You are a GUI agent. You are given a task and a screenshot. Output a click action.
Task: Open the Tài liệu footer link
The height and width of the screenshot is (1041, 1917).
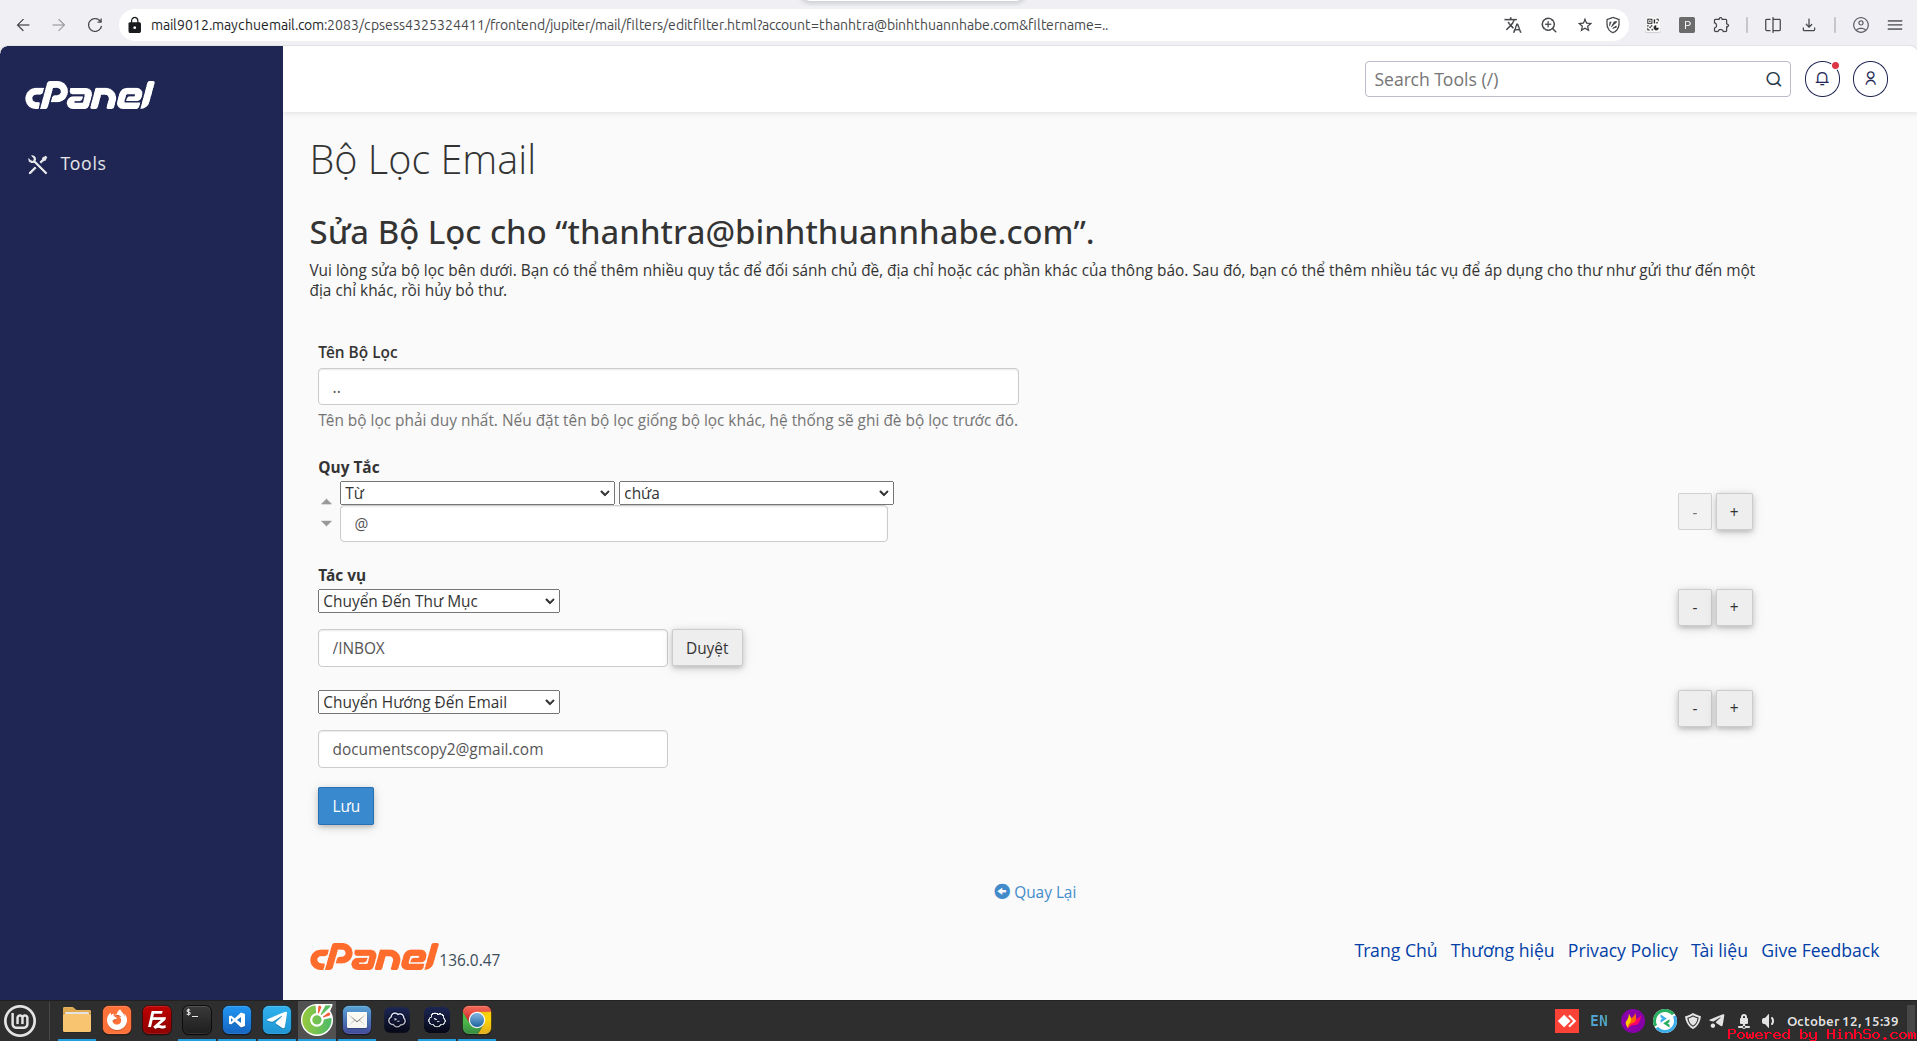point(1719,951)
